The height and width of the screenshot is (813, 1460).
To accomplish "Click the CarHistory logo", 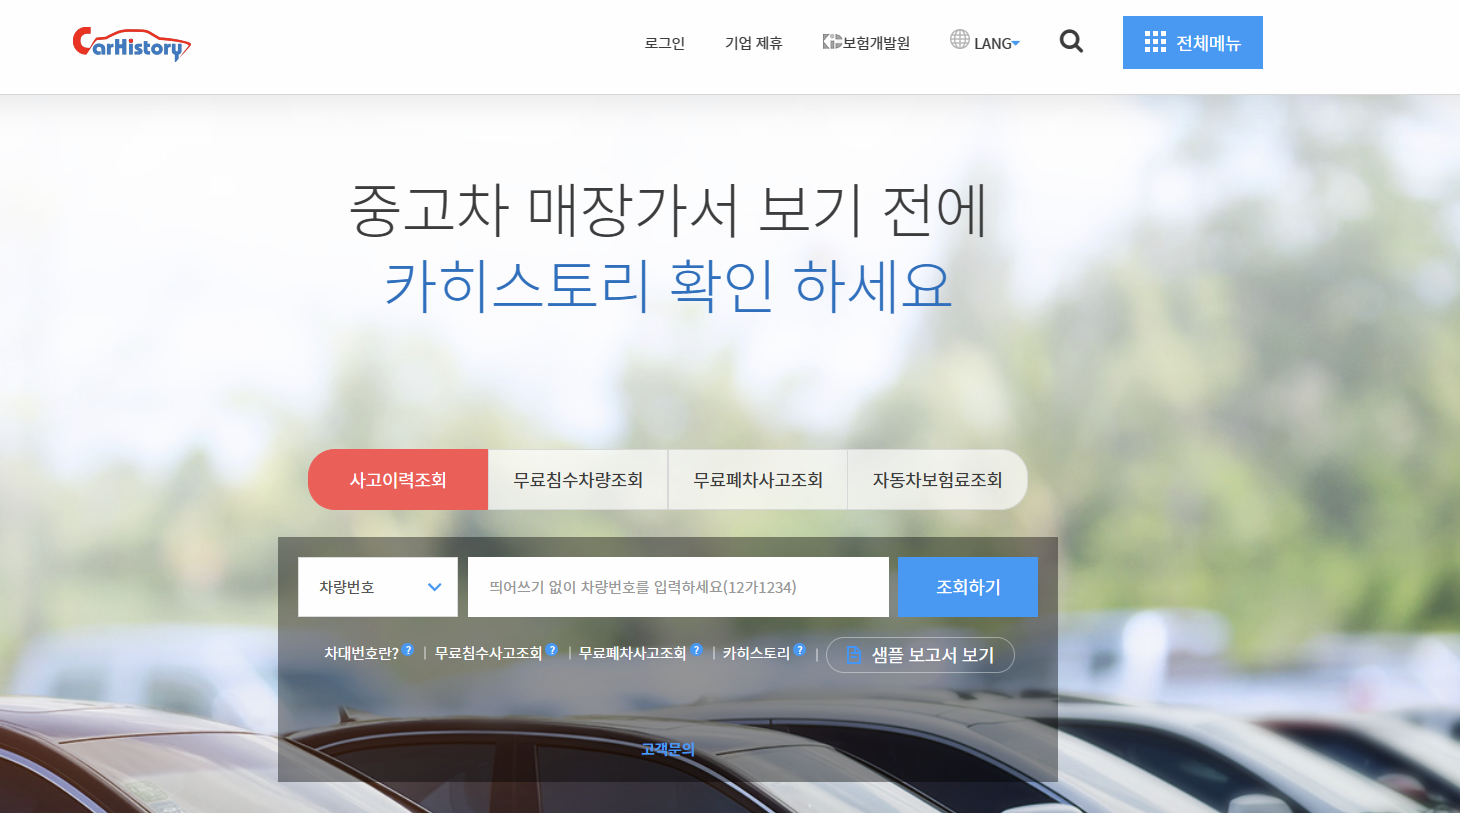I will coord(131,43).
